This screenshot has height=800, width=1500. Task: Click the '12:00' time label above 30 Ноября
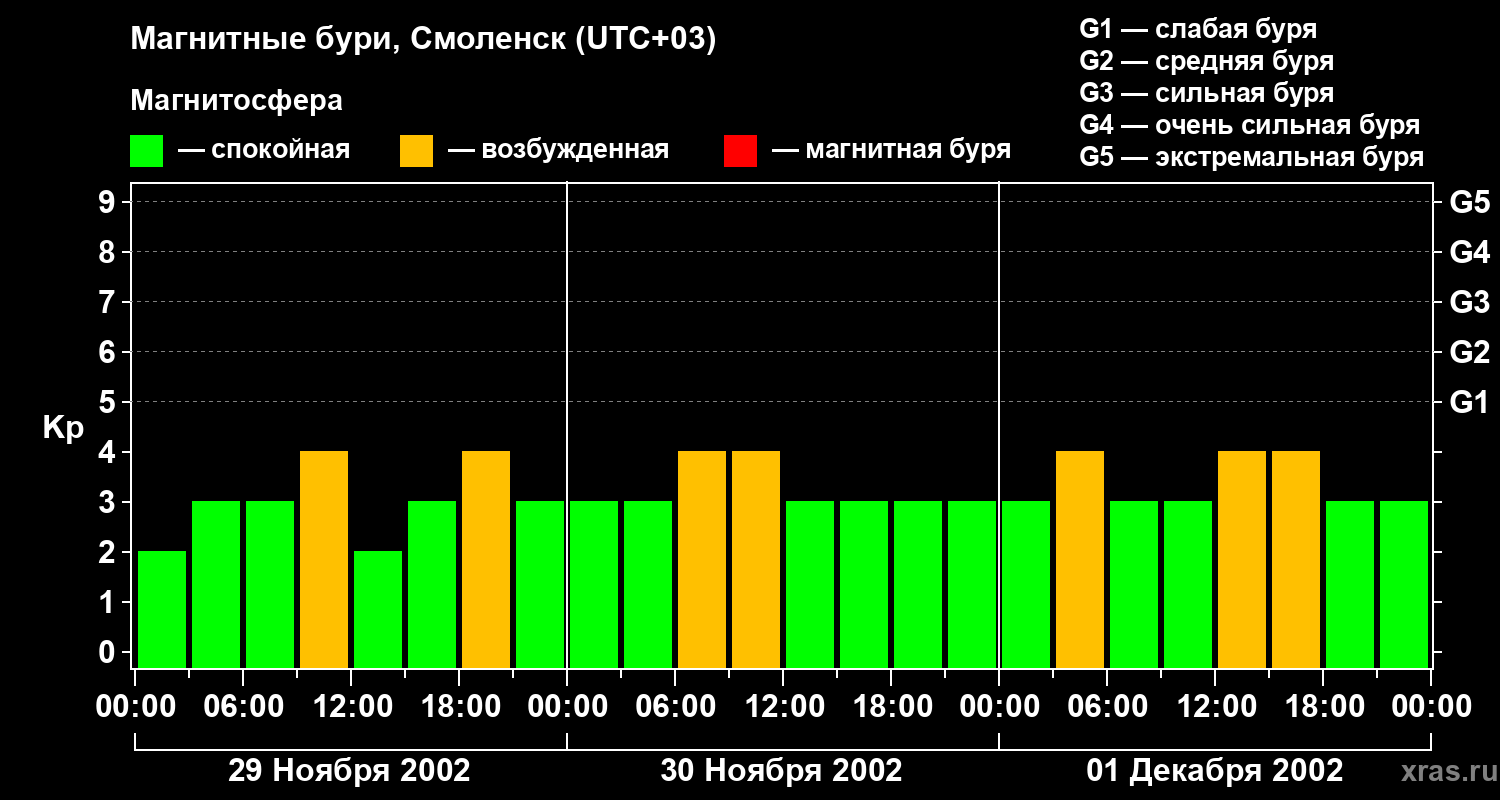point(783,707)
